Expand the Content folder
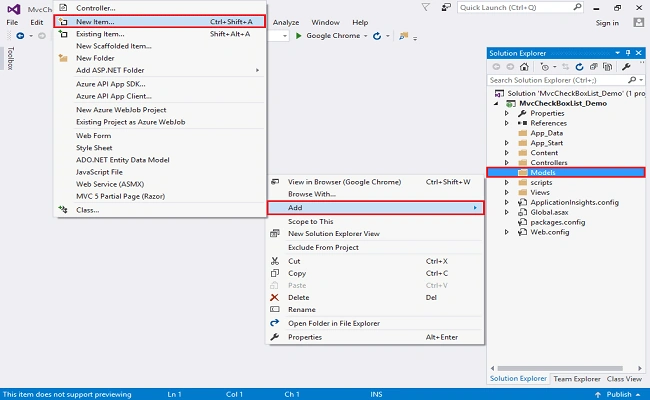 pos(507,153)
